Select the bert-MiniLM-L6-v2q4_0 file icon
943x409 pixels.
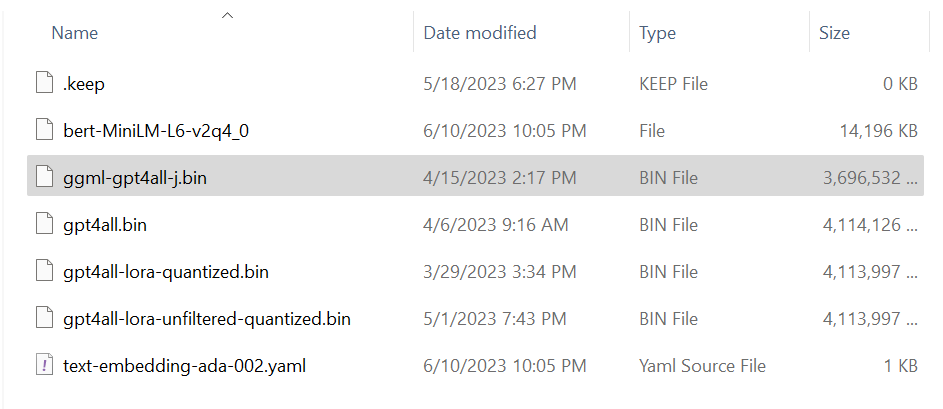tap(43, 131)
